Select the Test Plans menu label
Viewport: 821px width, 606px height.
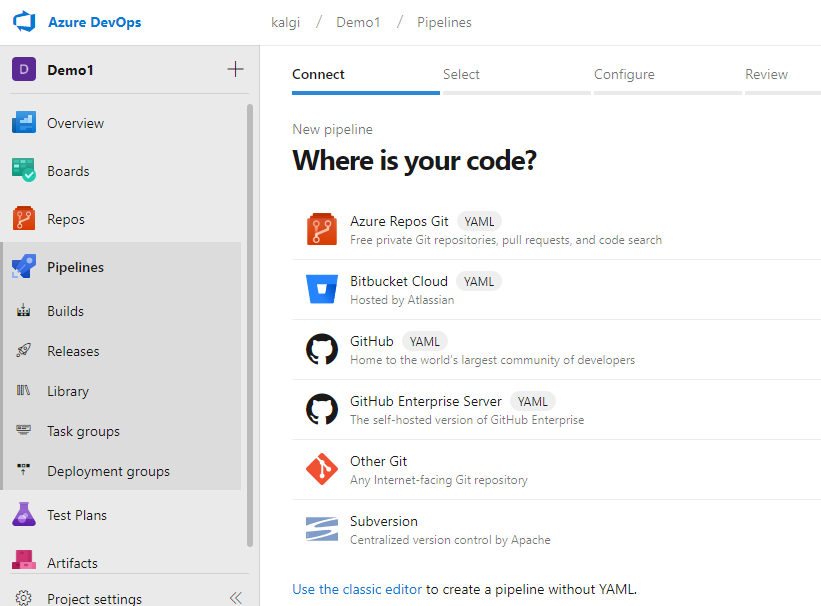77,515
